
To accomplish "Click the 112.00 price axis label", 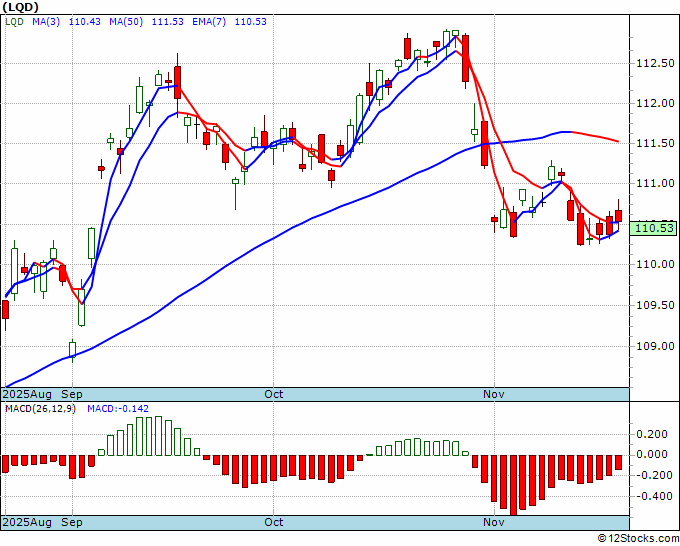I will click(655, 104).
